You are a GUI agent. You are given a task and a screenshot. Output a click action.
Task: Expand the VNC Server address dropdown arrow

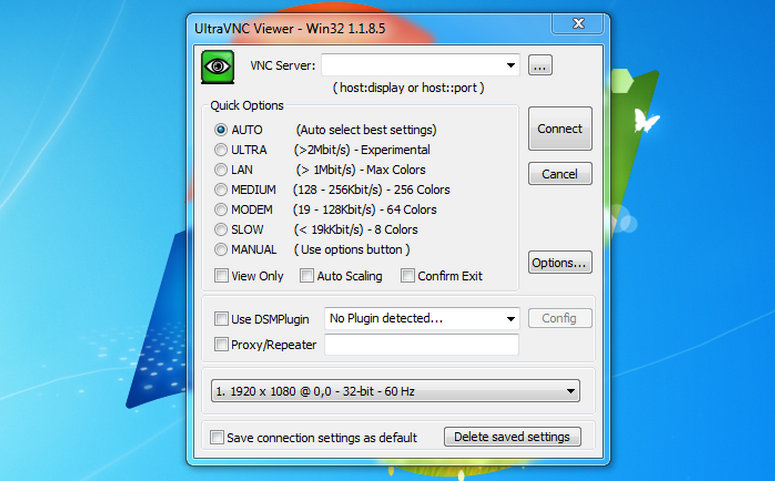tap(511, 65)
